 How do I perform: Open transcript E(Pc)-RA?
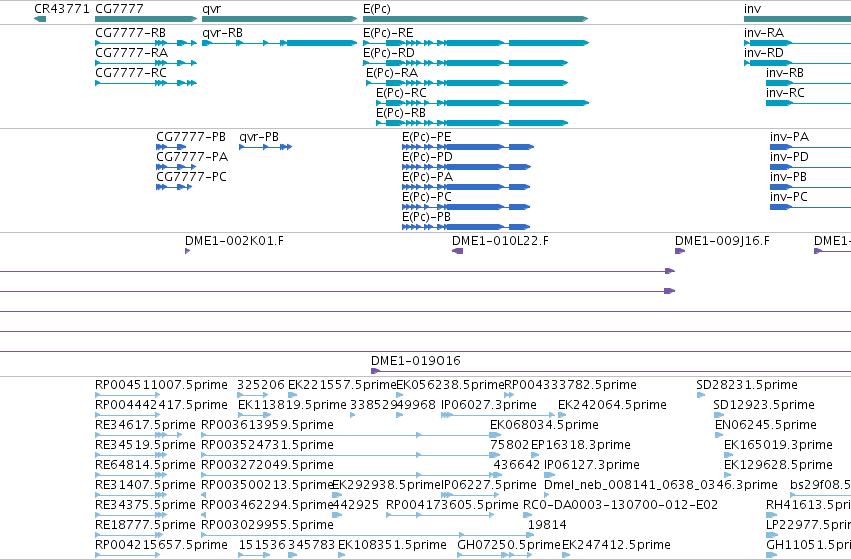pos(392,73)
